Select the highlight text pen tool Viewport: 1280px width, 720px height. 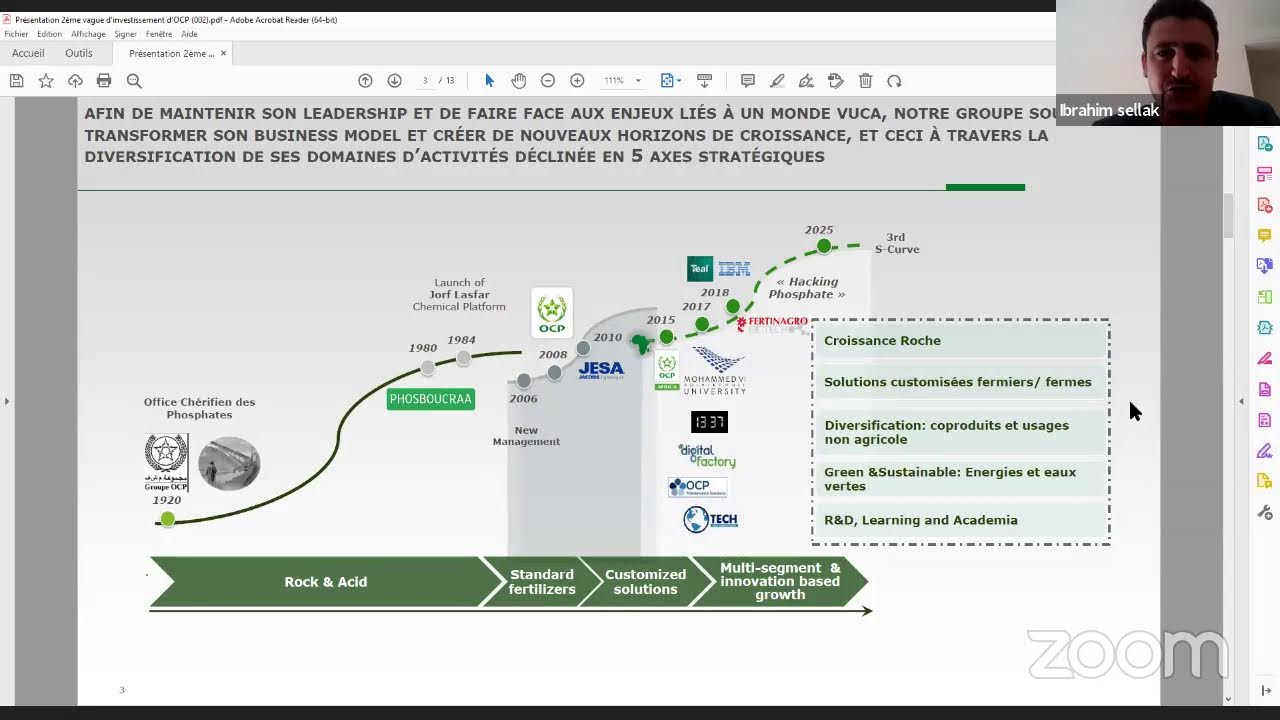coord(777,81)
